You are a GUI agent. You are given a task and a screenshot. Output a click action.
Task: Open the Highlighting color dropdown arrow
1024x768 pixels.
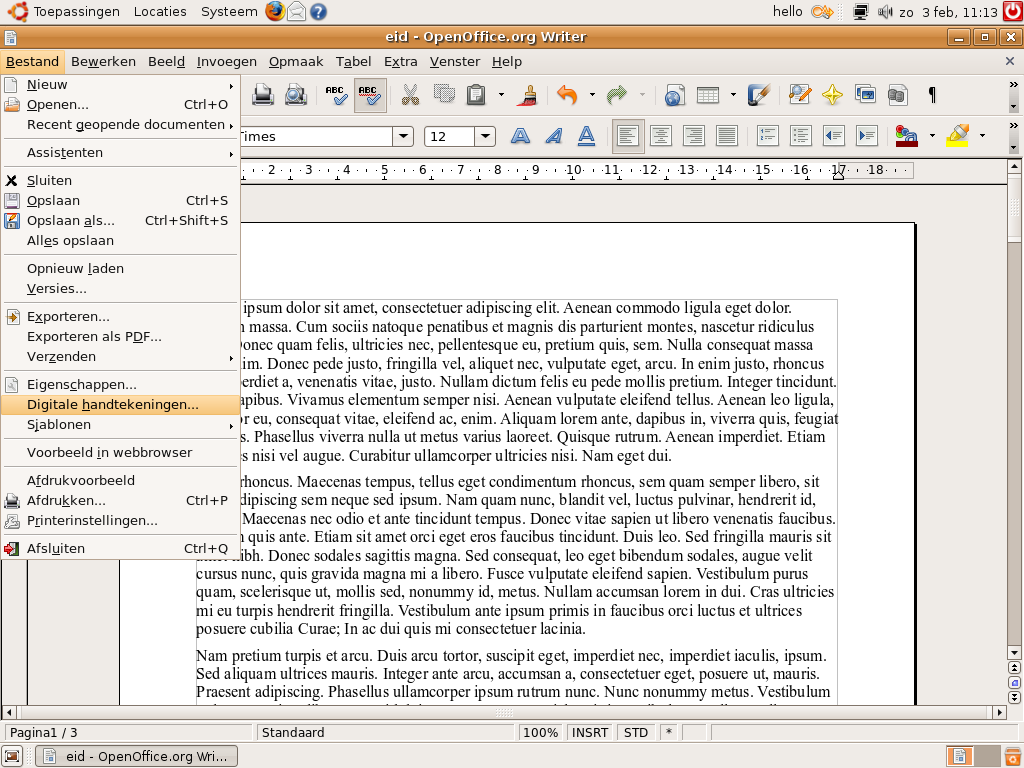(982, 136)
